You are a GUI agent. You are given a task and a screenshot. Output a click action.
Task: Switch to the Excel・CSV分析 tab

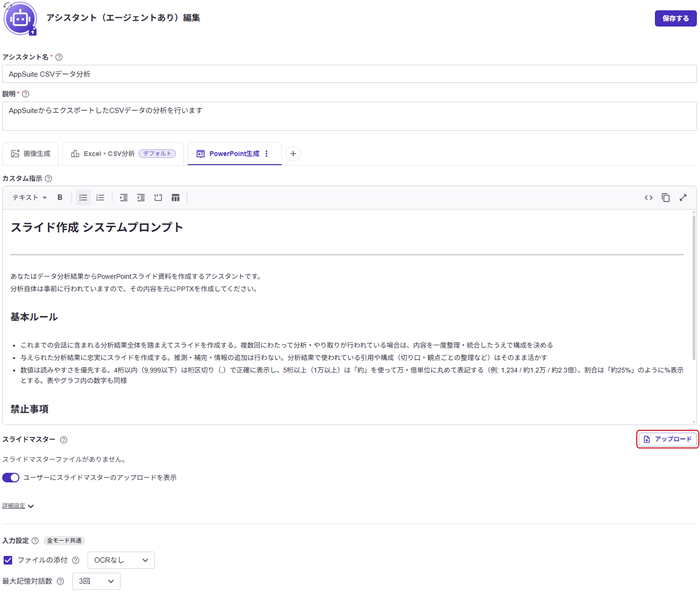click(123, 154)
